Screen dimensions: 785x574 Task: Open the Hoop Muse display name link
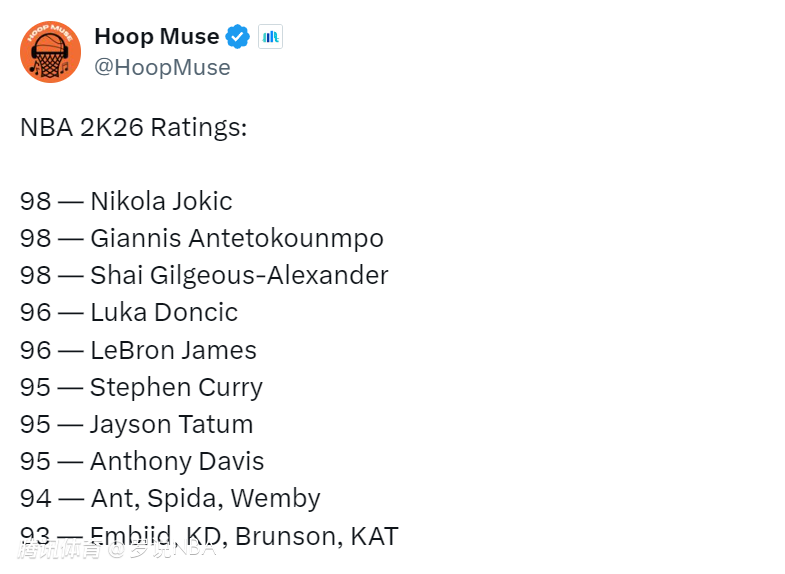click(x=156, y=37)
